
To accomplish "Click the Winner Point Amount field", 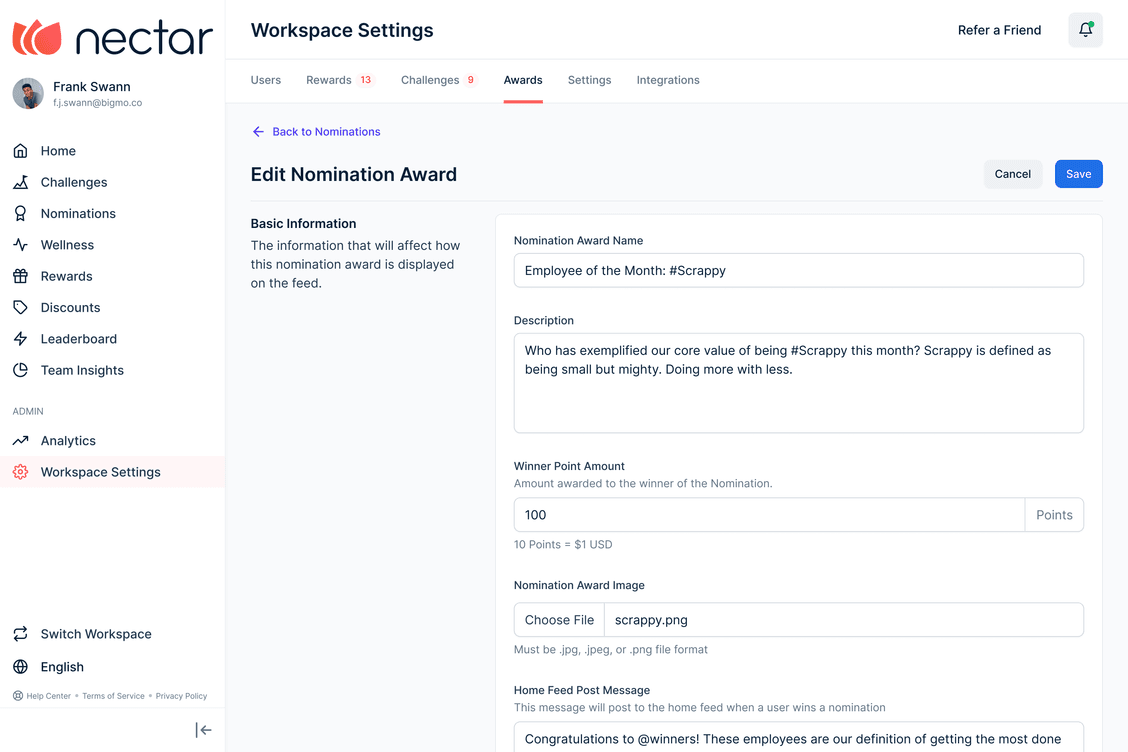I will pos(768,514).
